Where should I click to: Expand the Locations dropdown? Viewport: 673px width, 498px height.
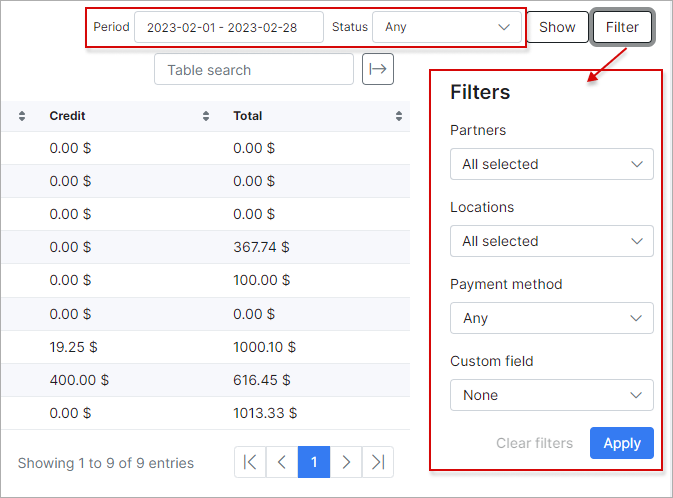point(552,241)
